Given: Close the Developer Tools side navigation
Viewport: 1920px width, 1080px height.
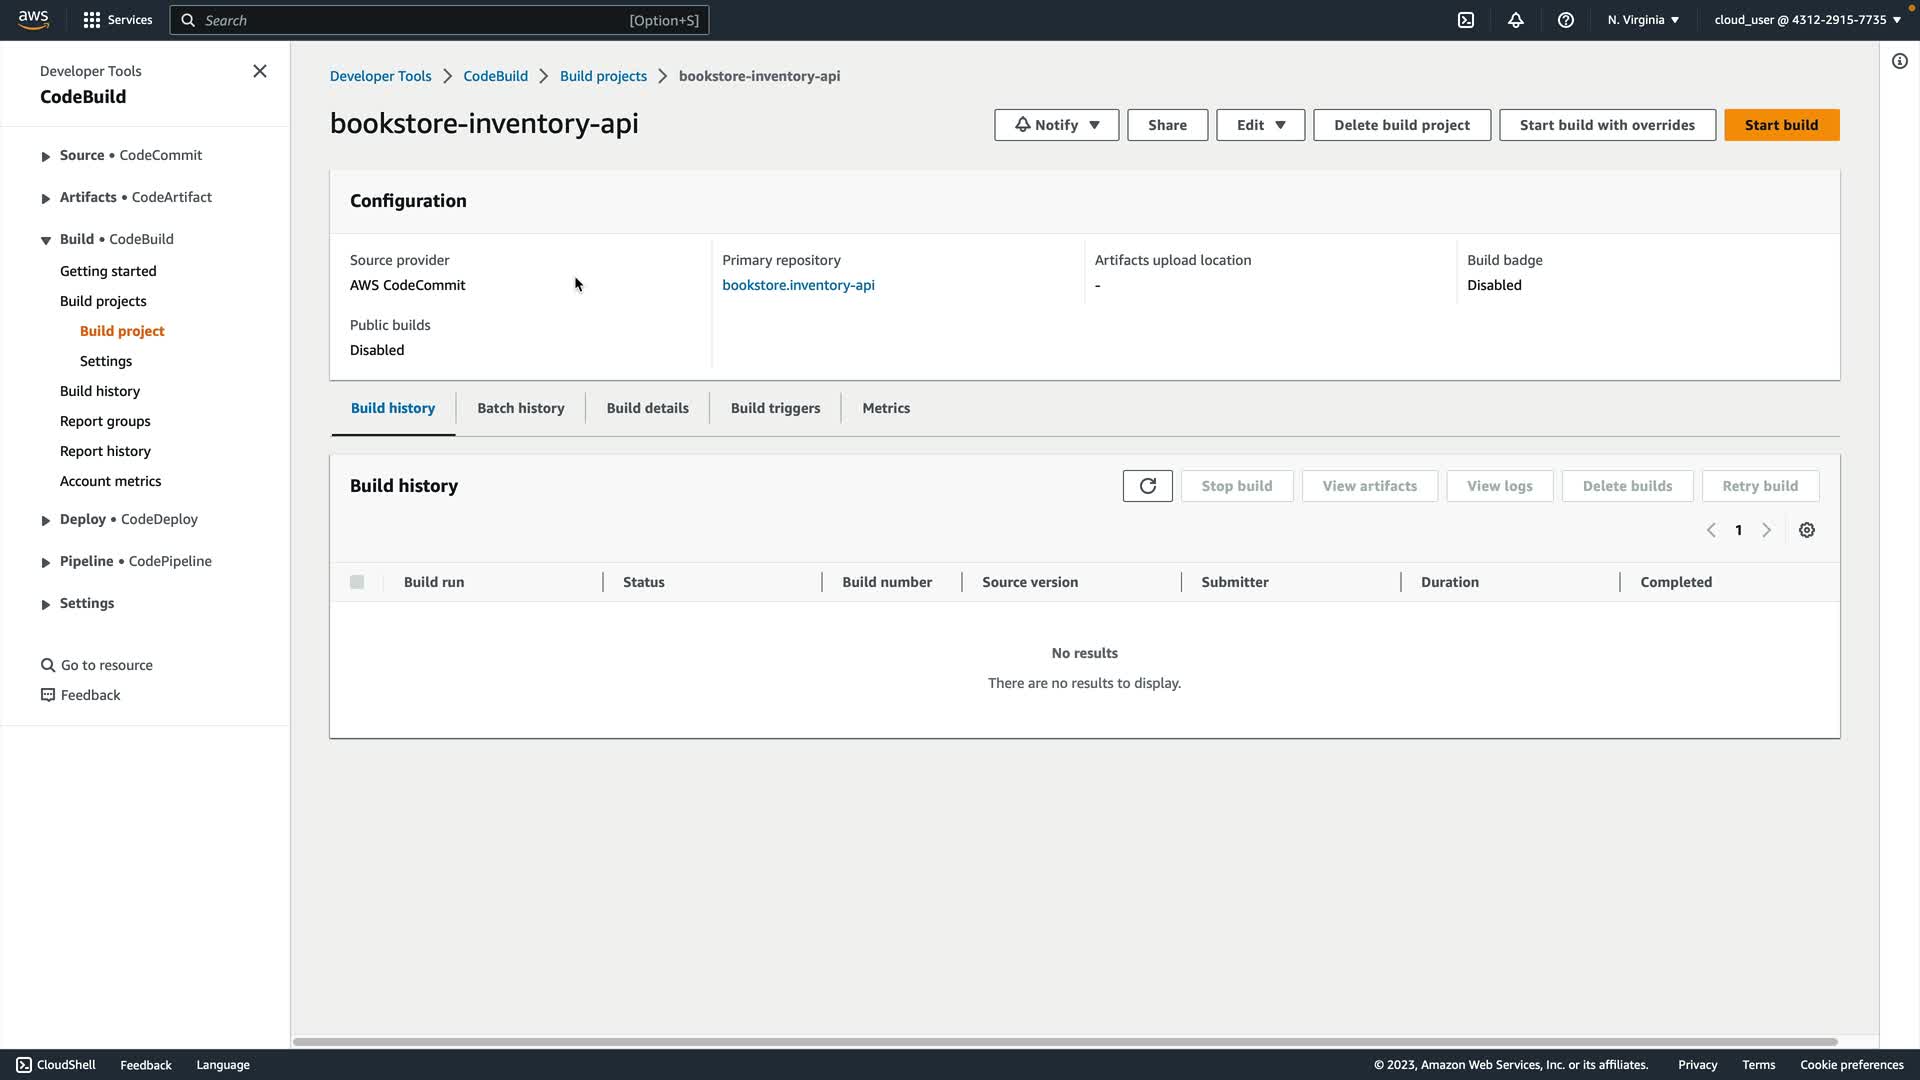Looking at the screenshot, I should pyautogui.click(x=260, y=71).
